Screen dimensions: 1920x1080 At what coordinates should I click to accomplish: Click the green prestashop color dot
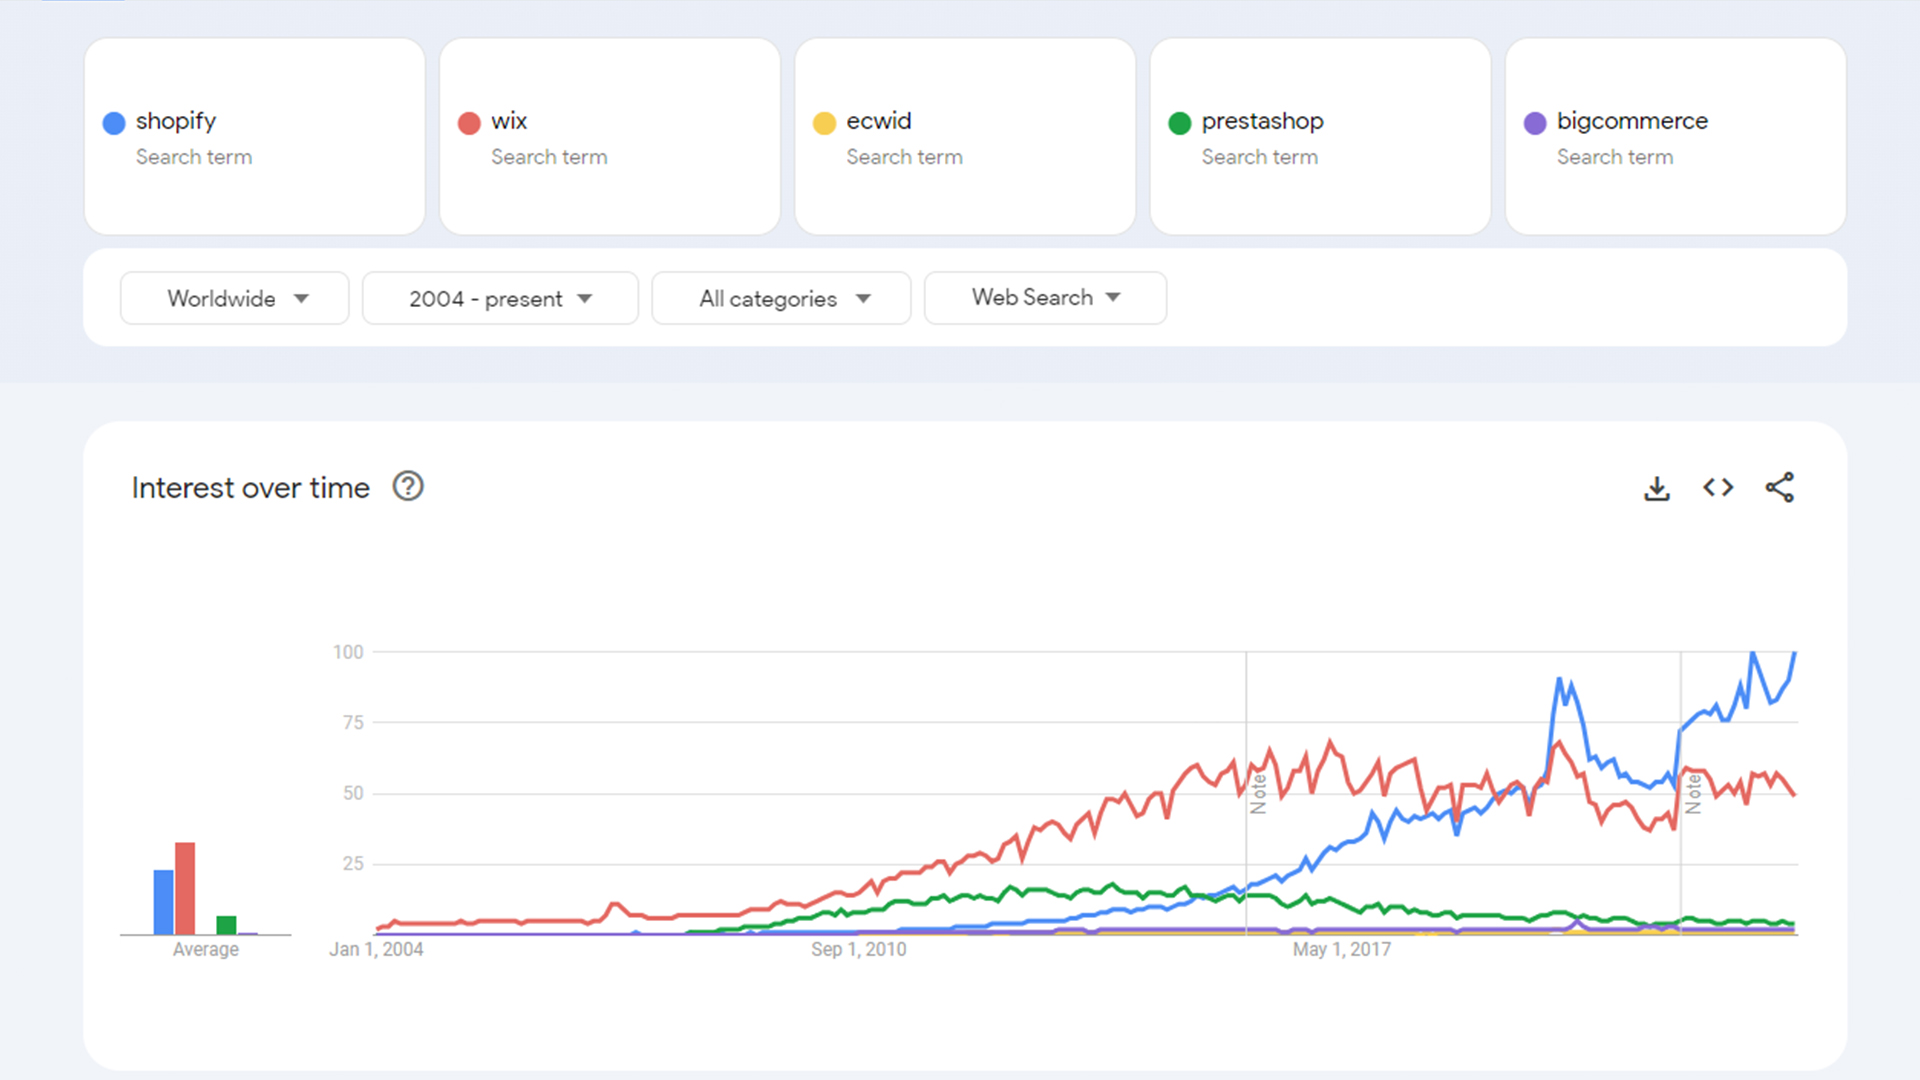1180,123
